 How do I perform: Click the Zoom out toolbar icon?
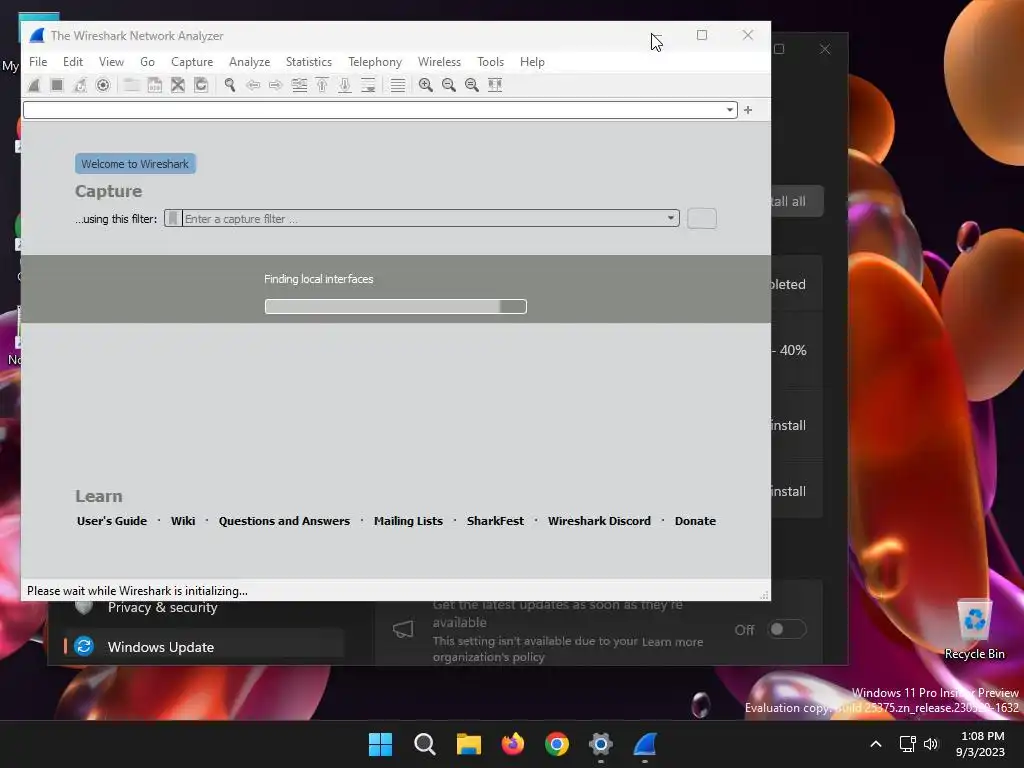pos(449,85)
